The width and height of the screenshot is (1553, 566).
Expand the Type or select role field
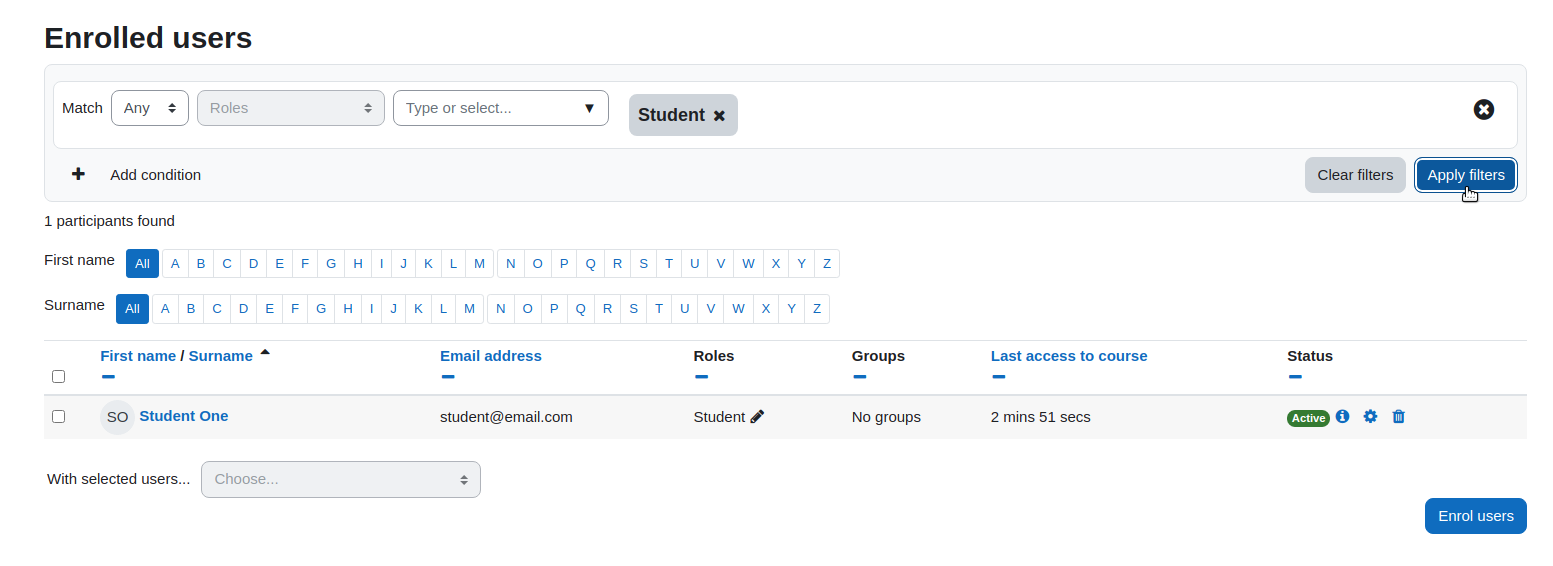click(x=501, y=108)
